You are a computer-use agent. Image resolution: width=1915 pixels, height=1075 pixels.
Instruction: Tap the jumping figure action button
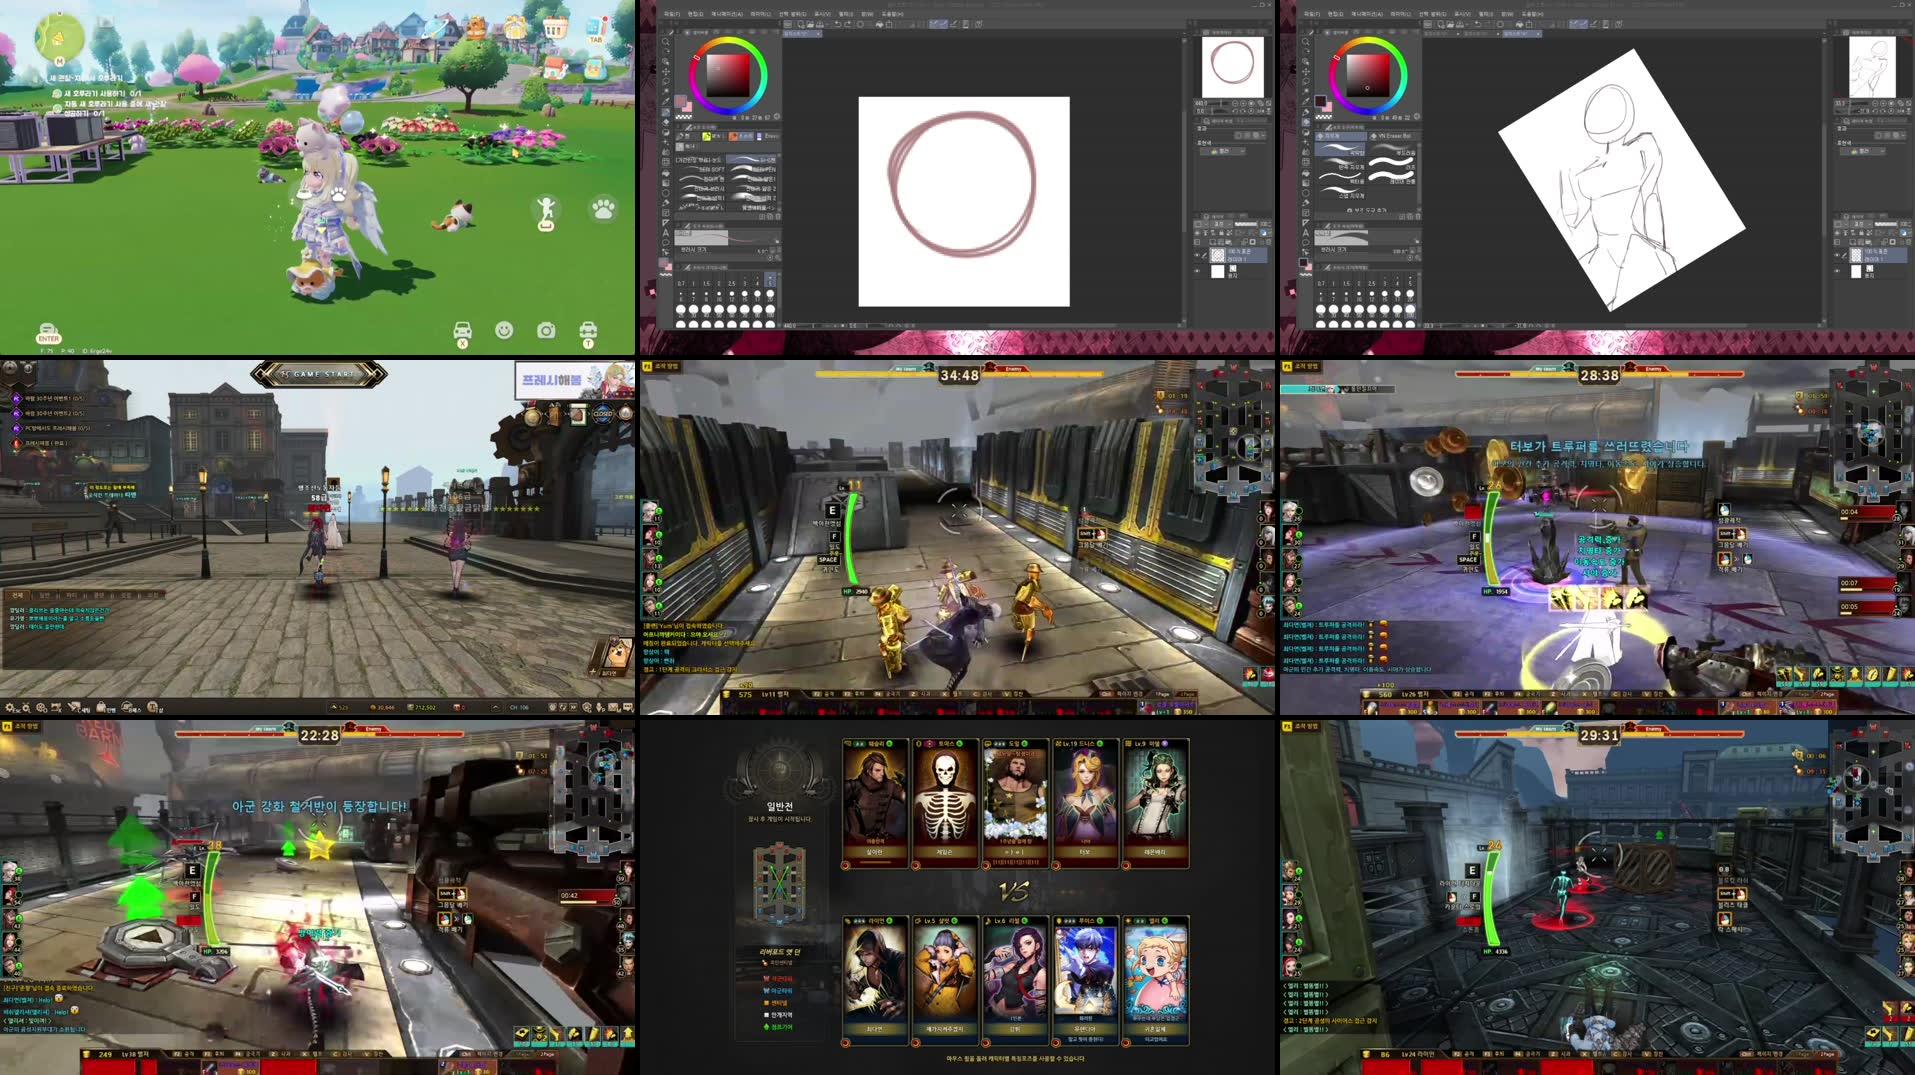coord(546,212)
